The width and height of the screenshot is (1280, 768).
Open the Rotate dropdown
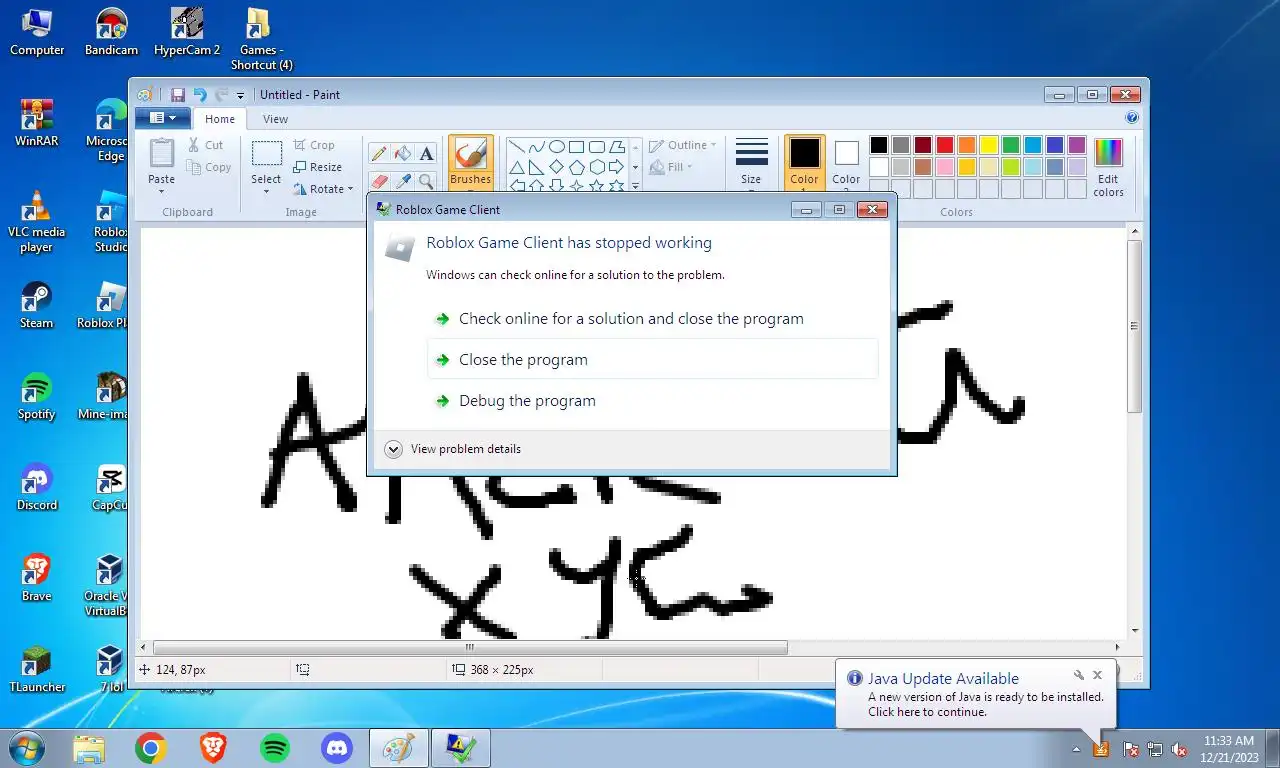pos(323,189)
